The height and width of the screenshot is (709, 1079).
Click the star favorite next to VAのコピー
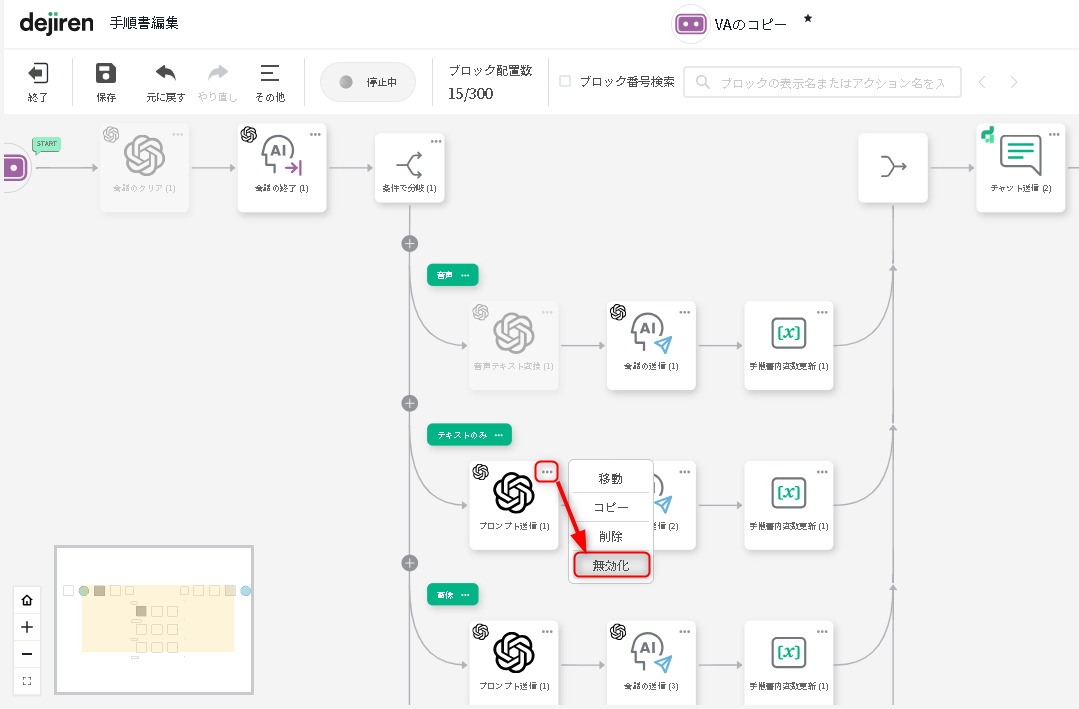tap(808, 19)
